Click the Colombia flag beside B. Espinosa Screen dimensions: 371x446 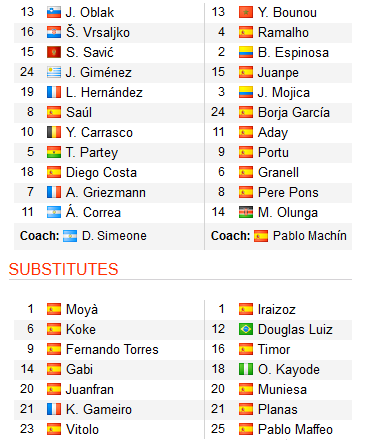click(246, 53)
